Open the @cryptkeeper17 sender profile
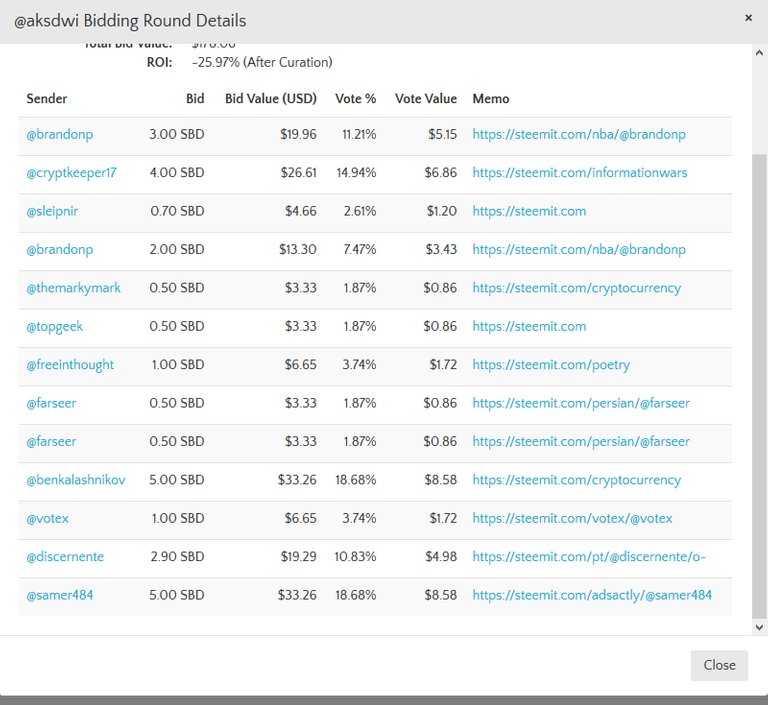 pos(71,173)
